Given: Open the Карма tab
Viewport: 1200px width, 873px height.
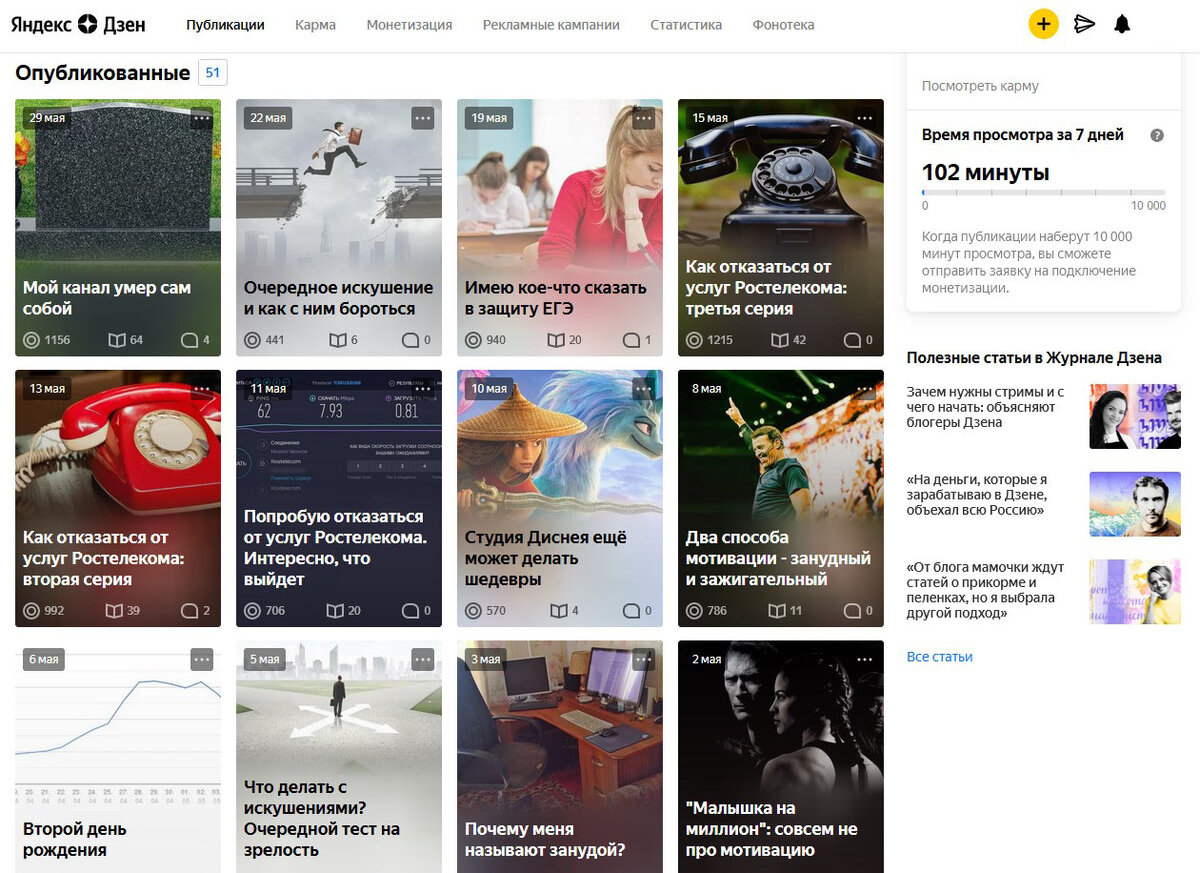Looking at the screenshot, I should (315, 25).
